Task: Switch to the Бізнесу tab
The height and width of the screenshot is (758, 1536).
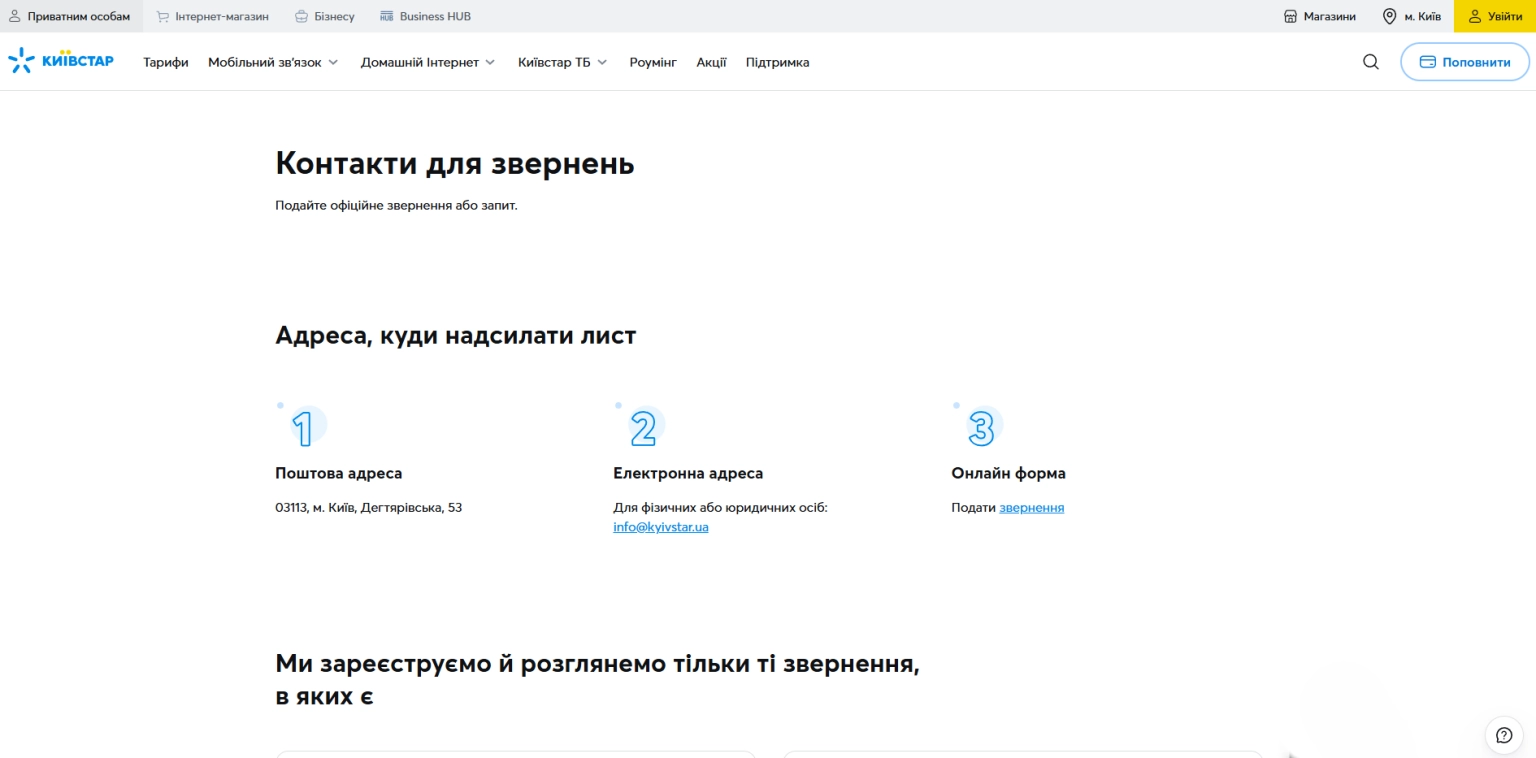Action: [325, 16]
